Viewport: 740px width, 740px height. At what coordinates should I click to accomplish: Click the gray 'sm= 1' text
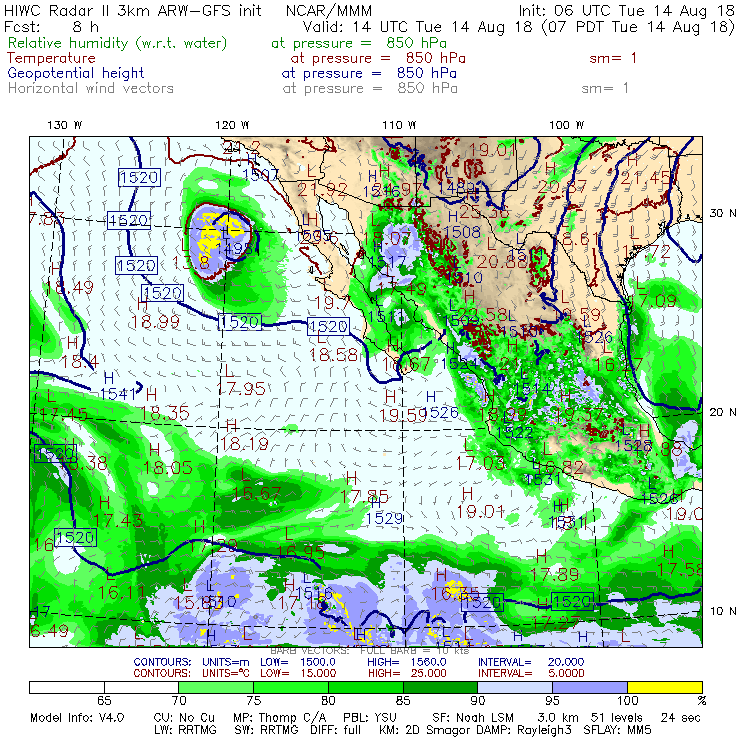pyautogui.click(x=605, y=88)
